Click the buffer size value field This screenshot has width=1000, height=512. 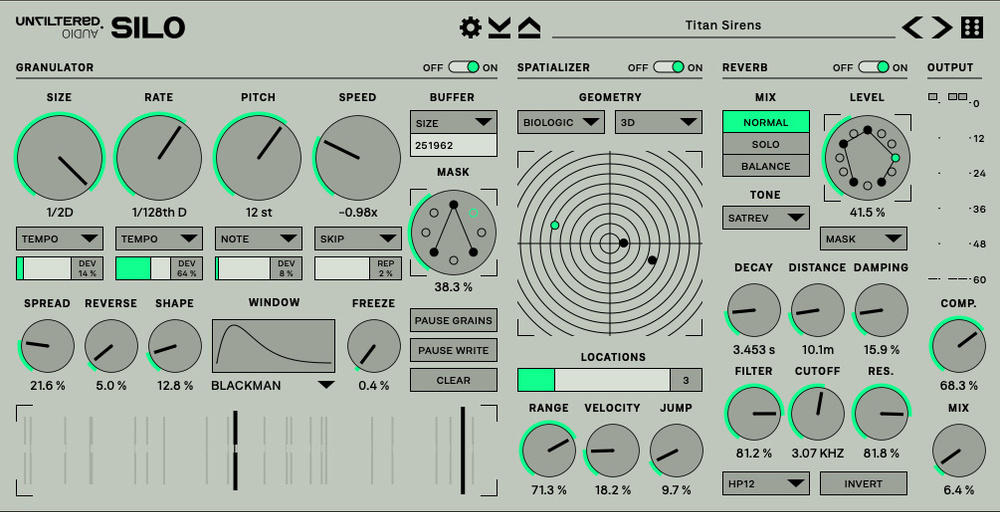click(453, 145)
